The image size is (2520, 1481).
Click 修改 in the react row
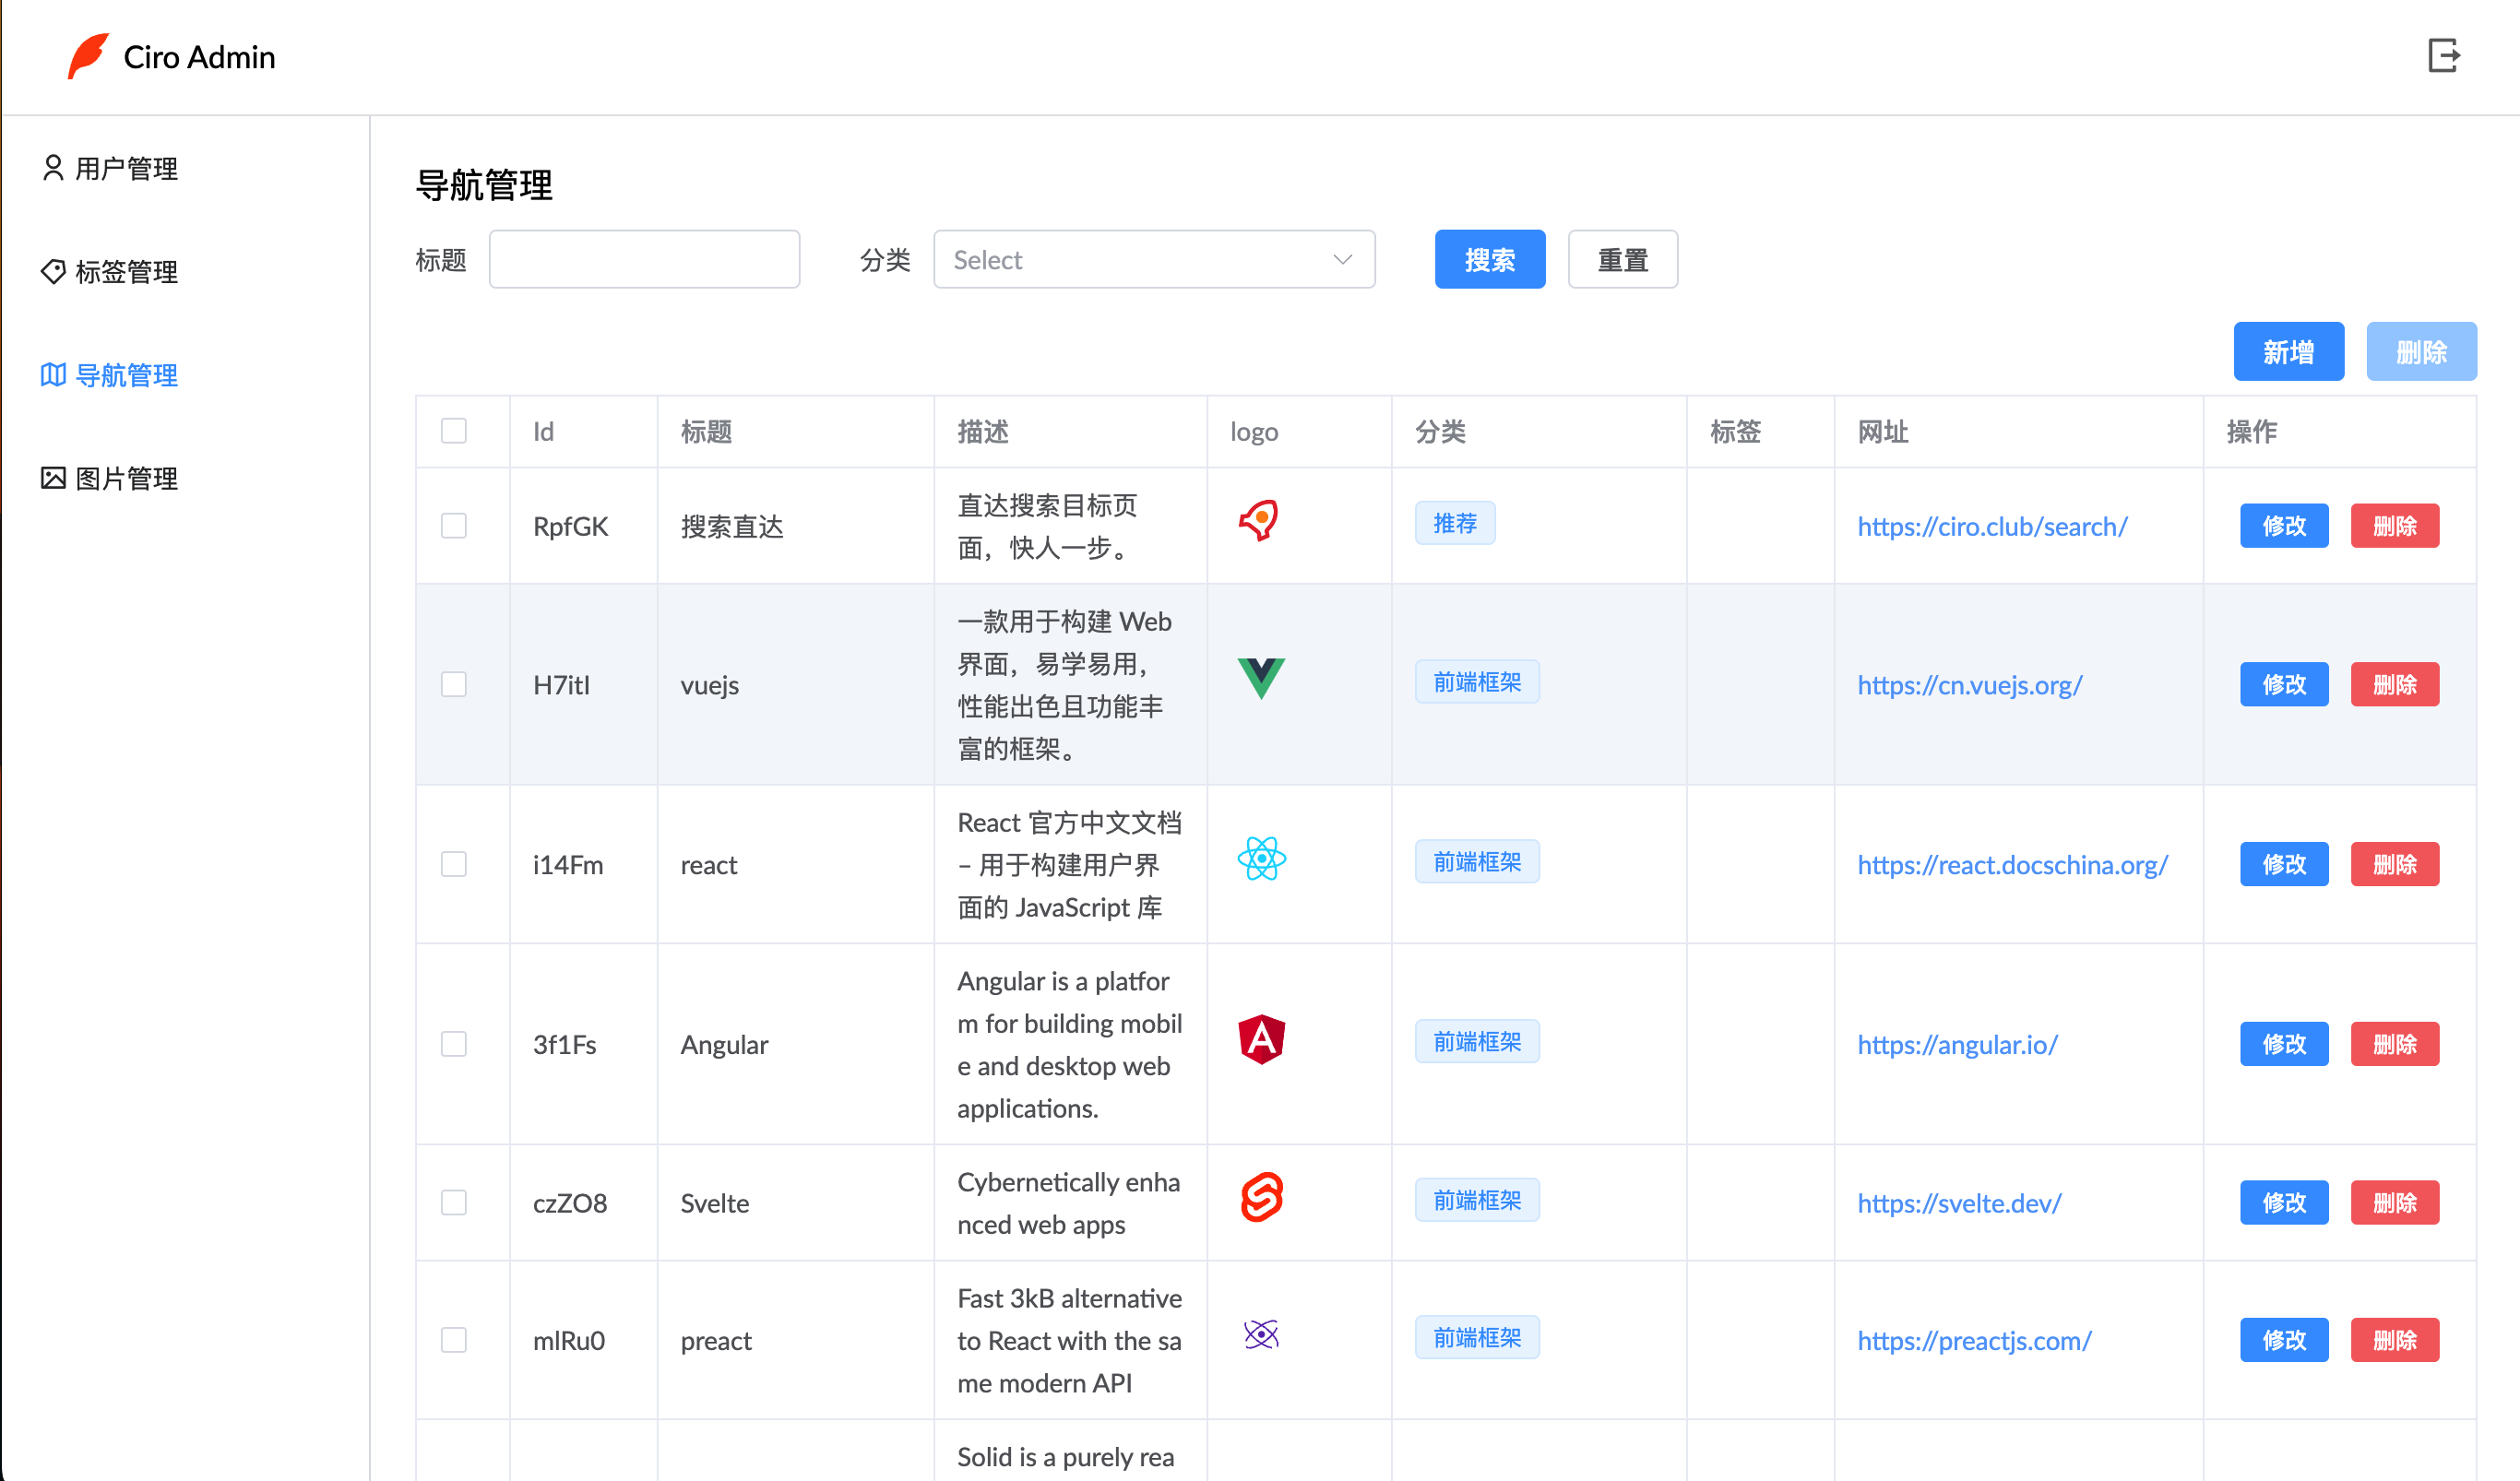click(x=2284, y=864)
